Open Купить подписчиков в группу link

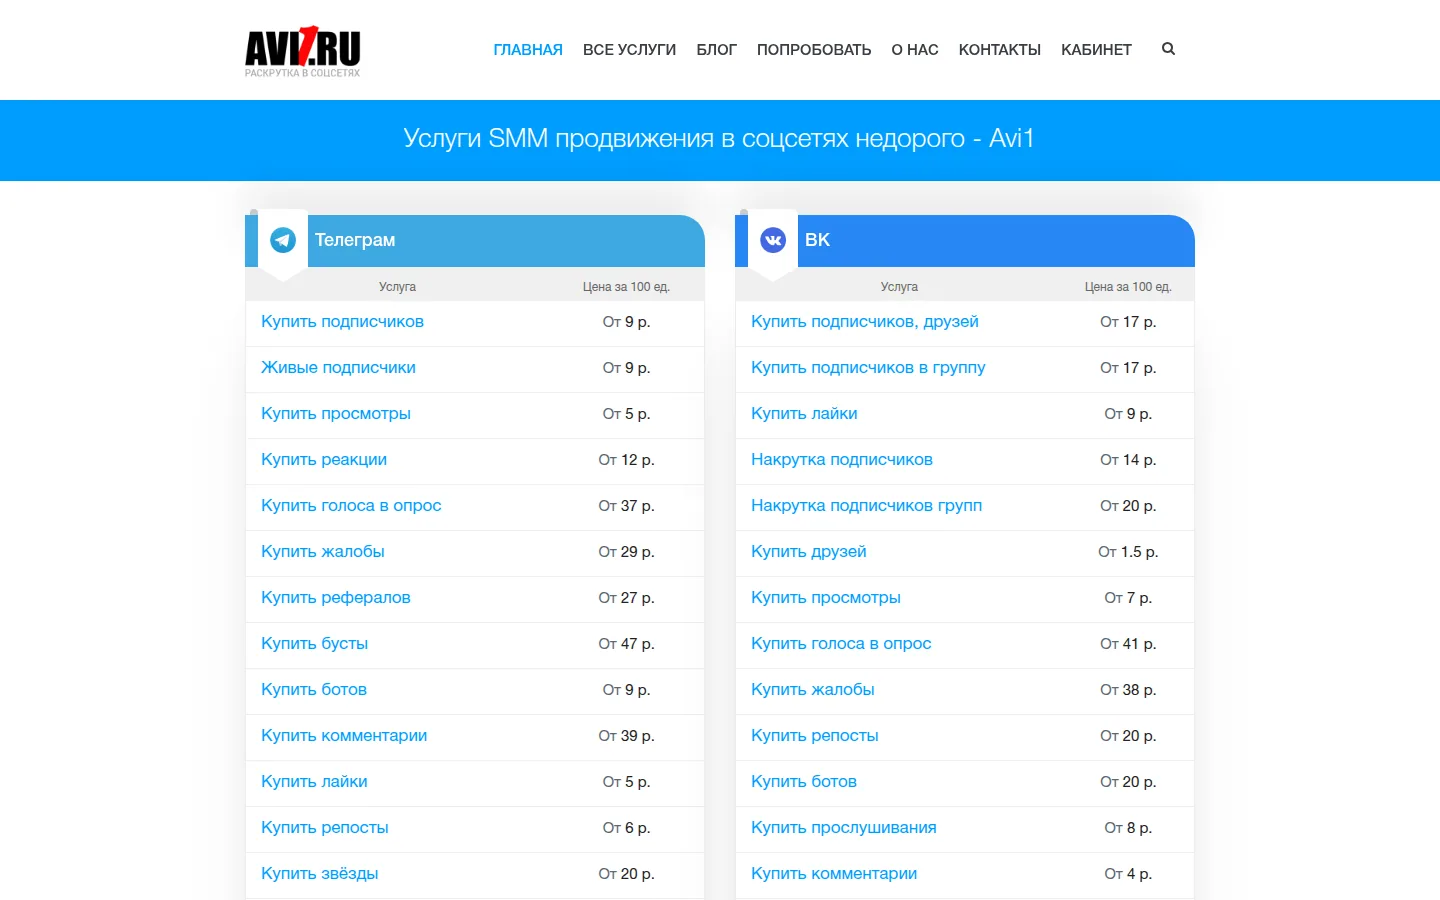[x=868, y=368]
